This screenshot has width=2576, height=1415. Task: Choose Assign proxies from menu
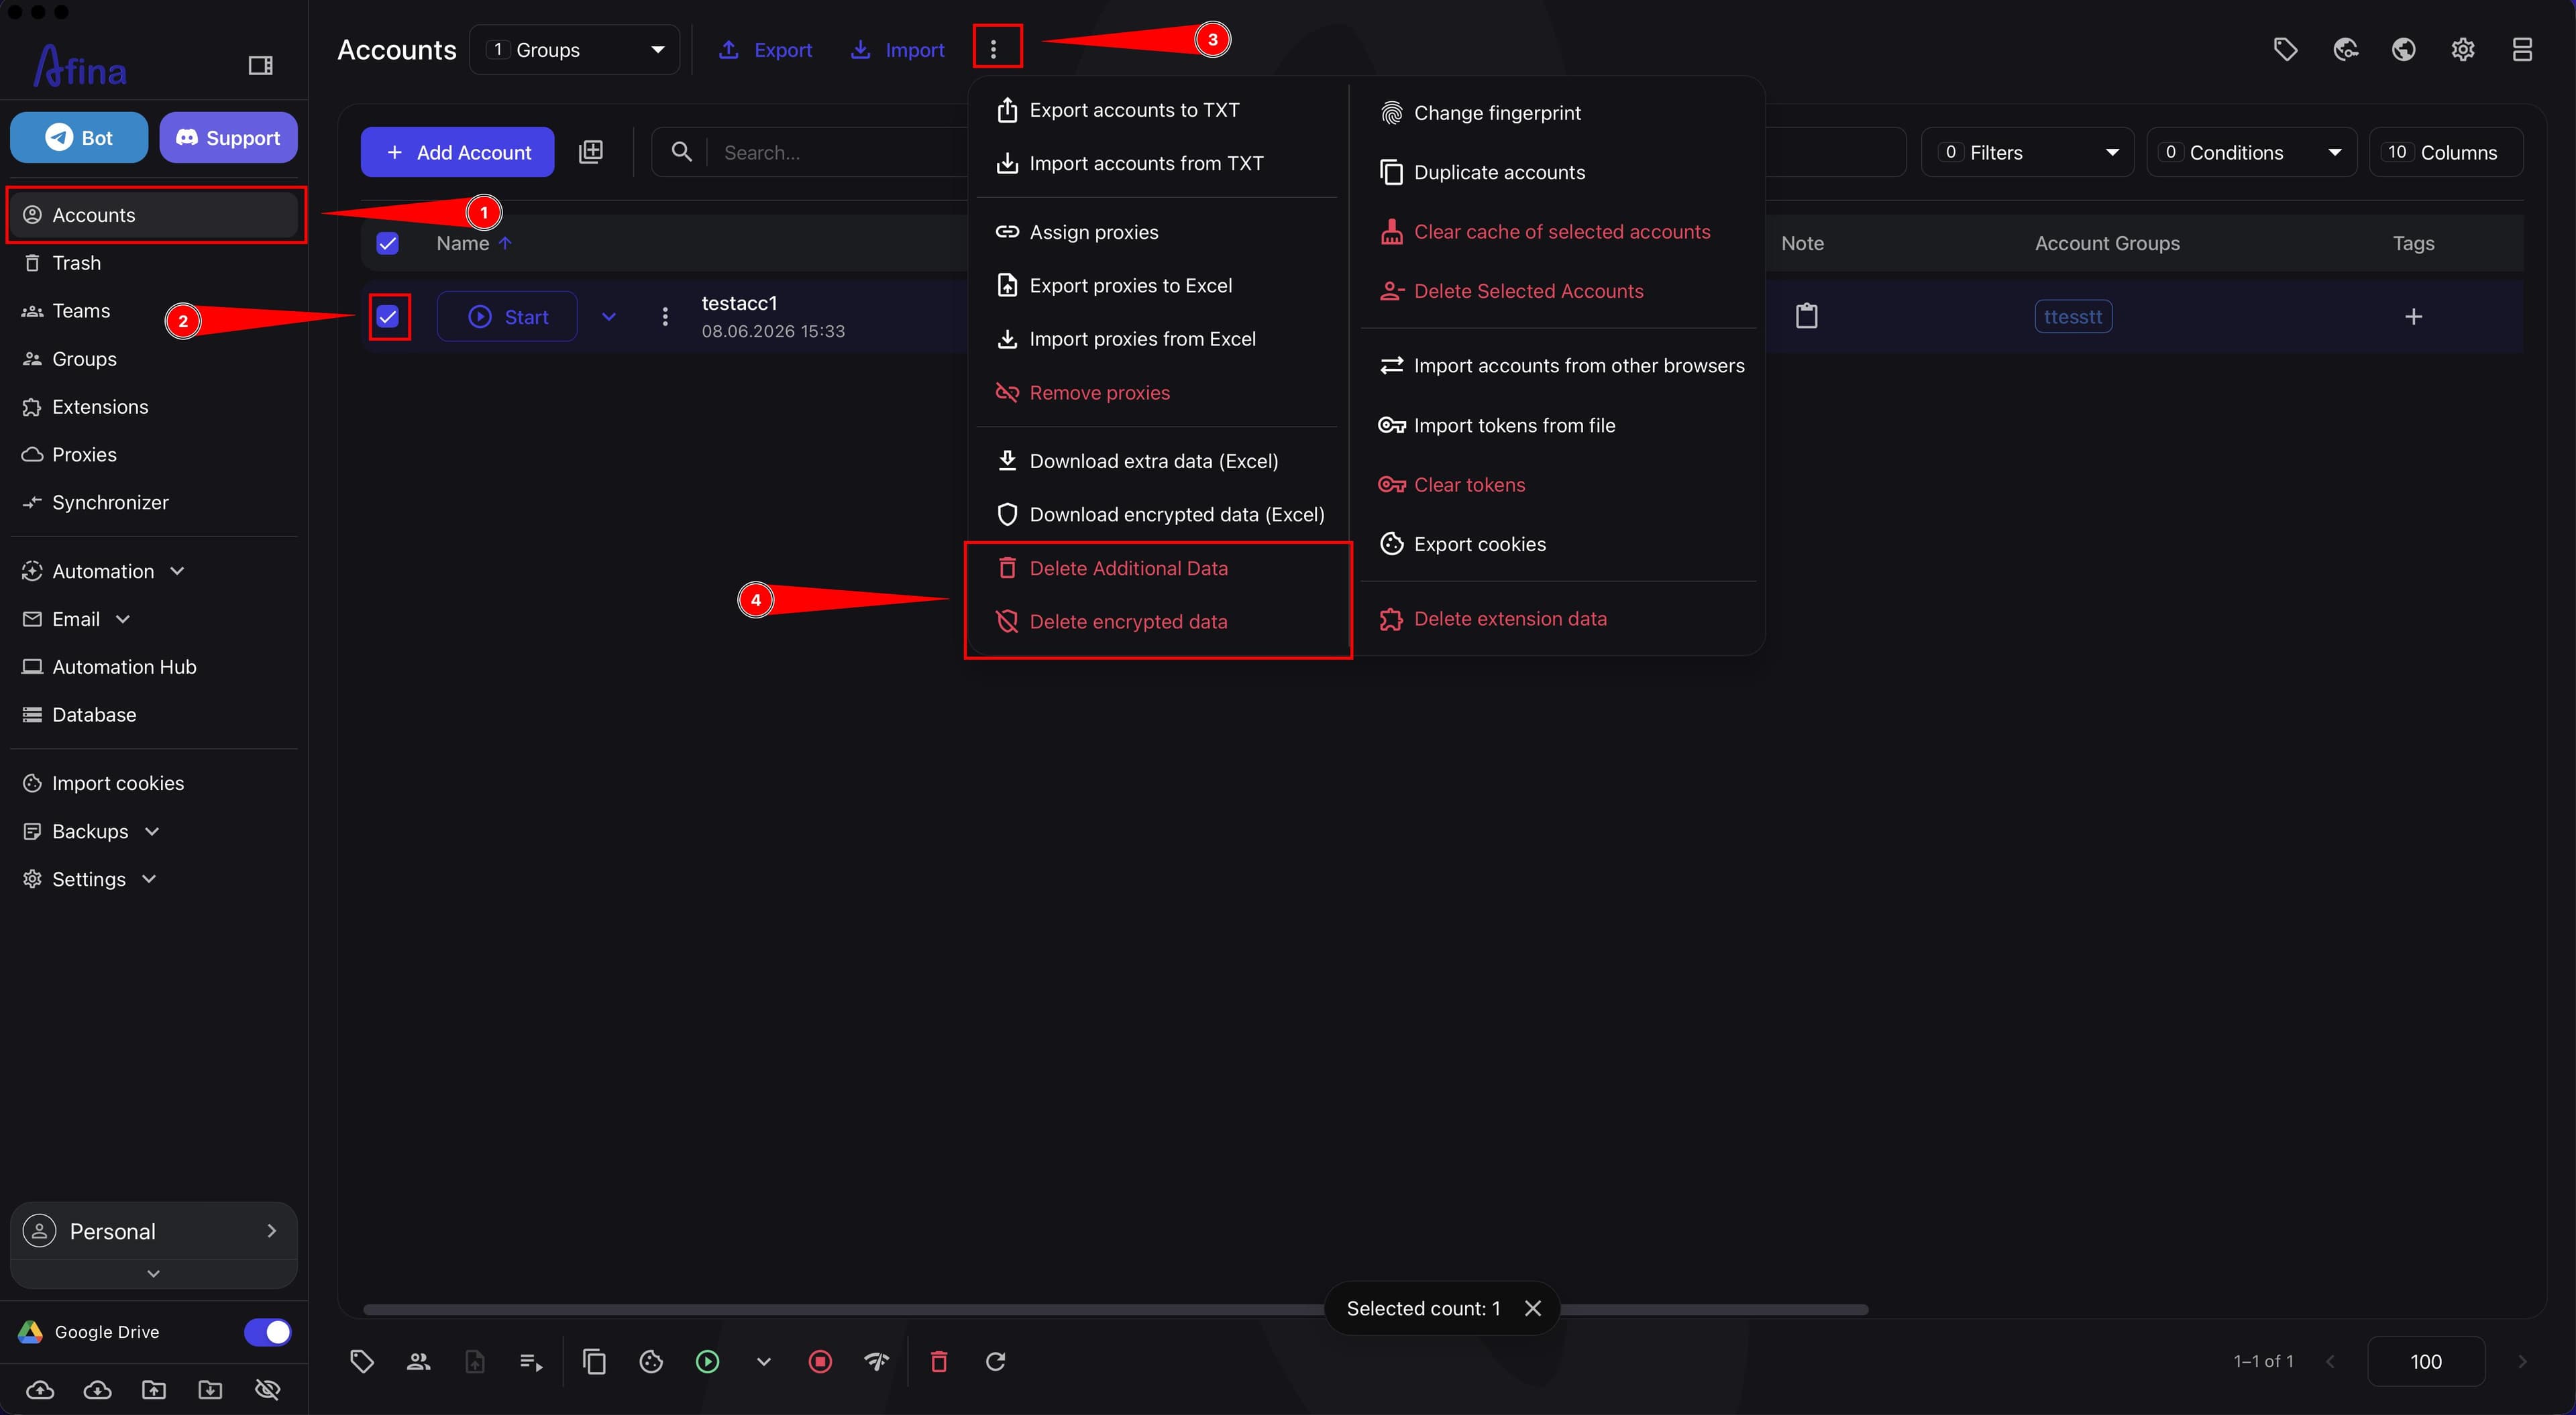click(1156, 232)
